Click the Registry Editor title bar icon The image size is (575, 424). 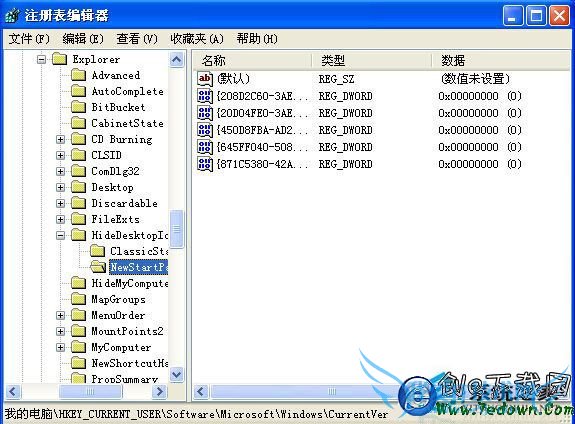tap(12, 16)
